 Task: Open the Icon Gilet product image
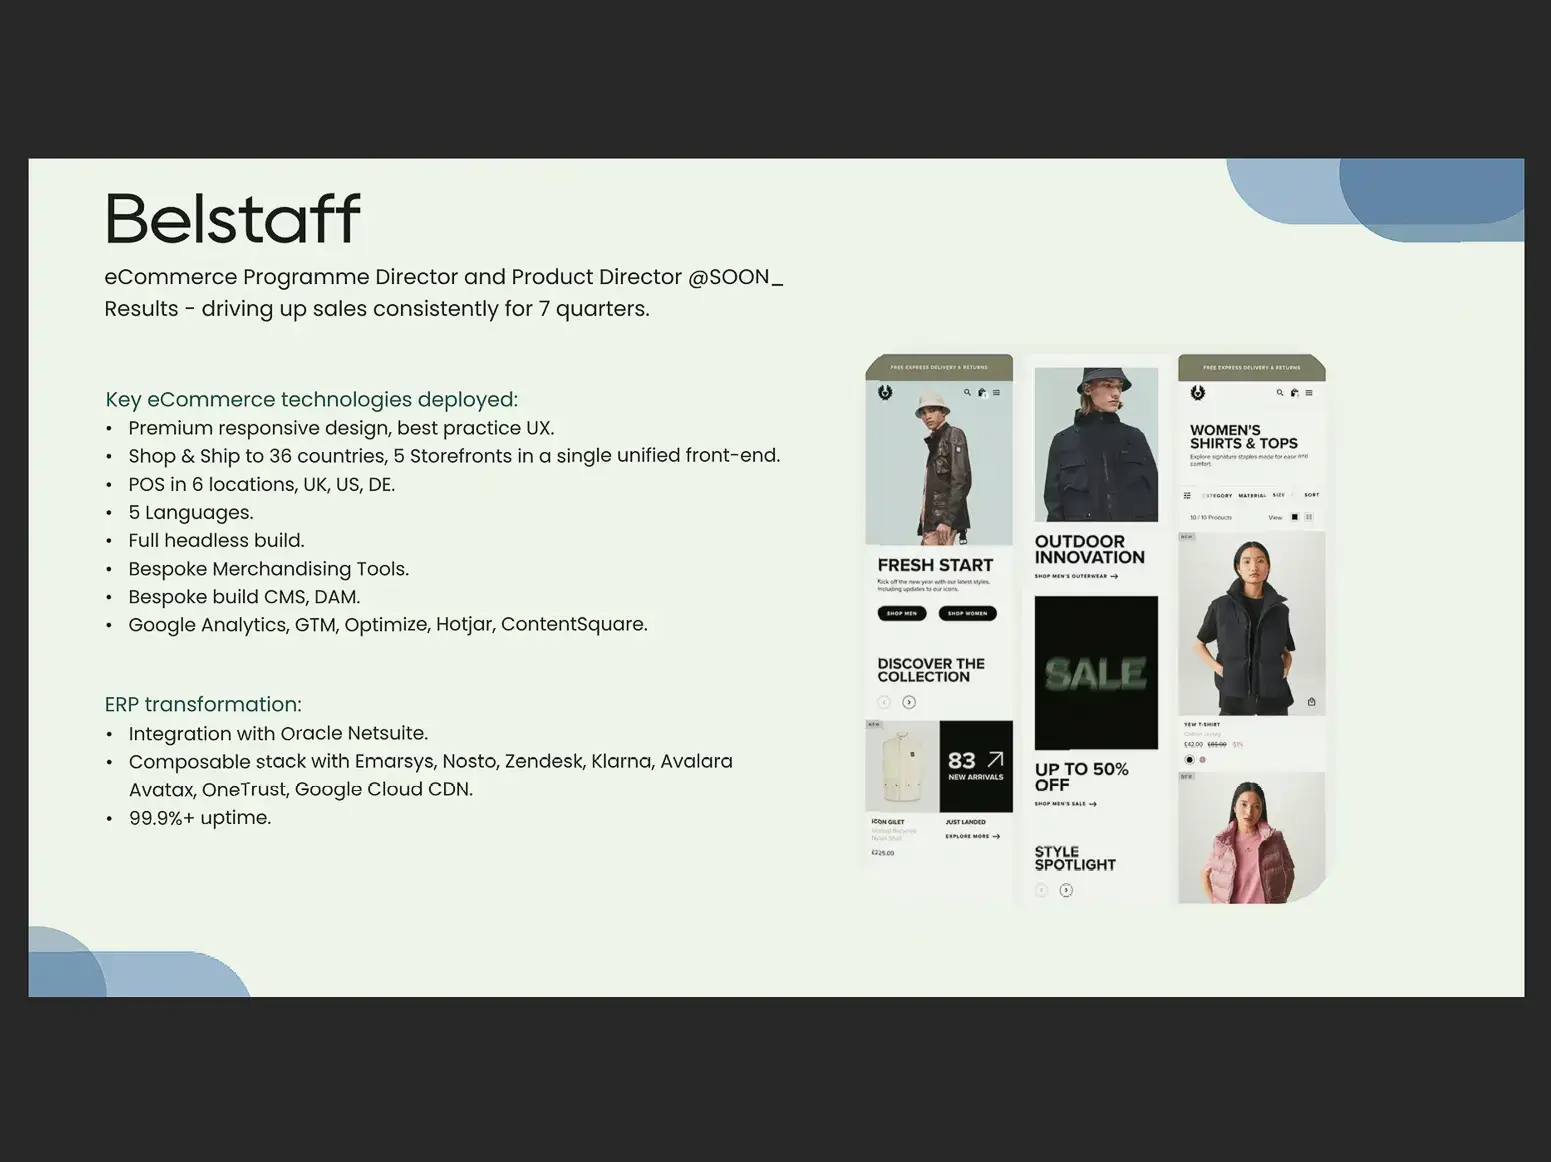(902, 766)
